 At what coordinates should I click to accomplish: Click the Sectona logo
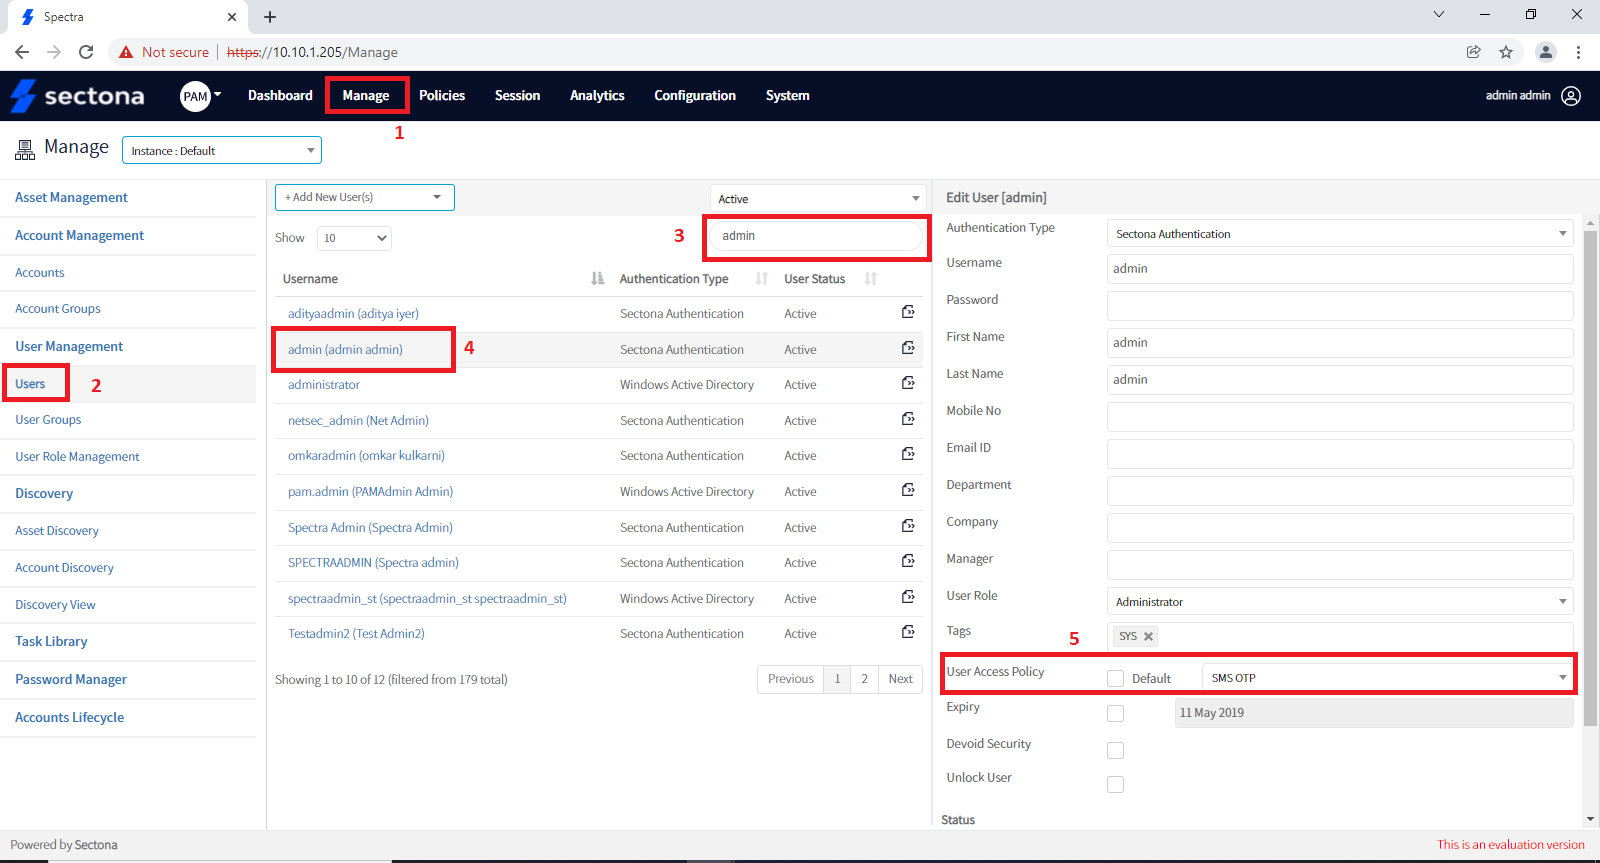click(77, 96)
